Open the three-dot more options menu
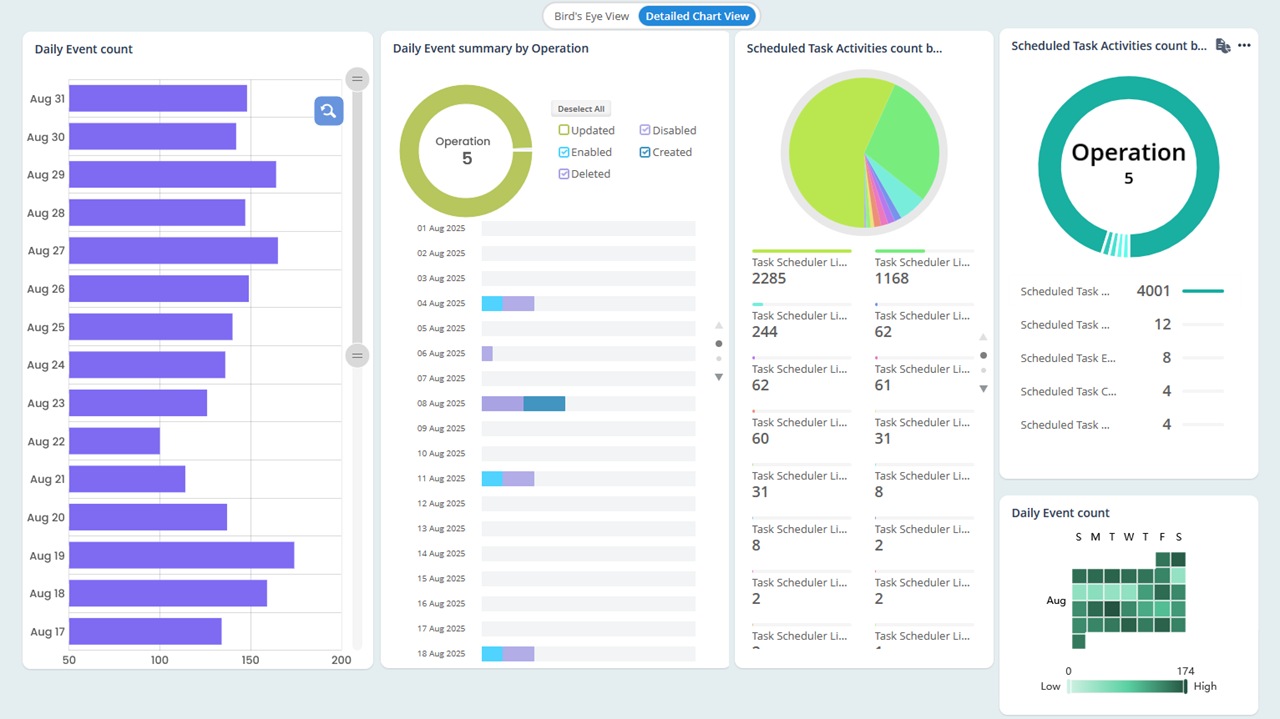1280x719 pixels. (x=1244, y=46)
